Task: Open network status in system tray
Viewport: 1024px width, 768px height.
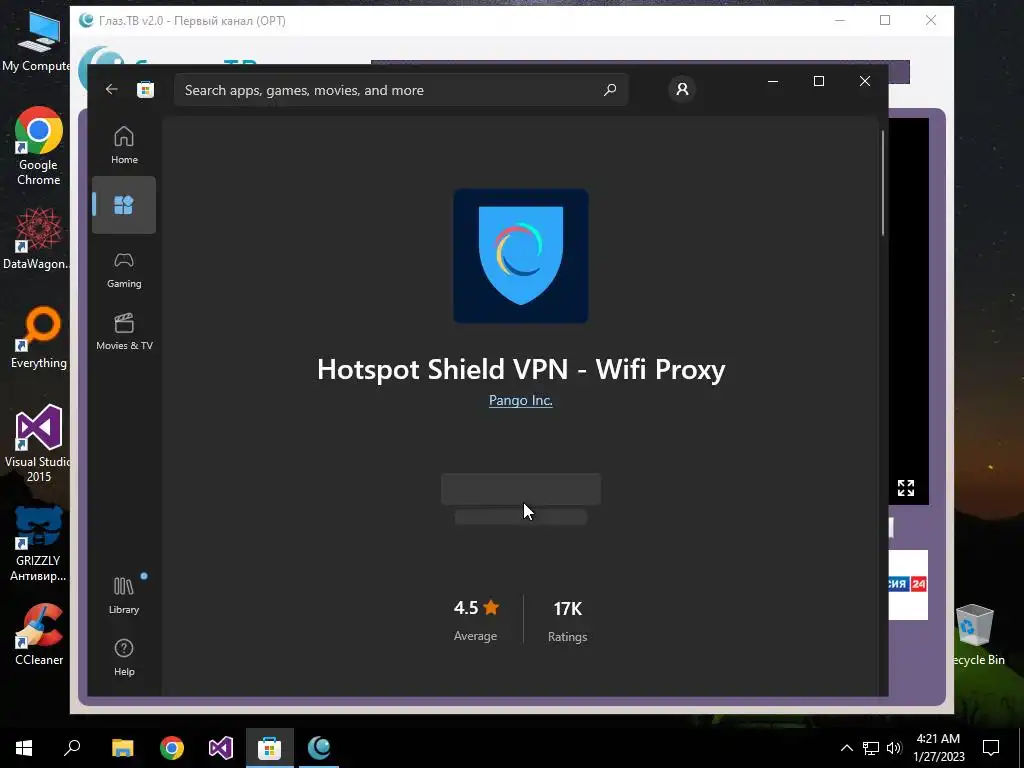Action: (x=871, y=748)
